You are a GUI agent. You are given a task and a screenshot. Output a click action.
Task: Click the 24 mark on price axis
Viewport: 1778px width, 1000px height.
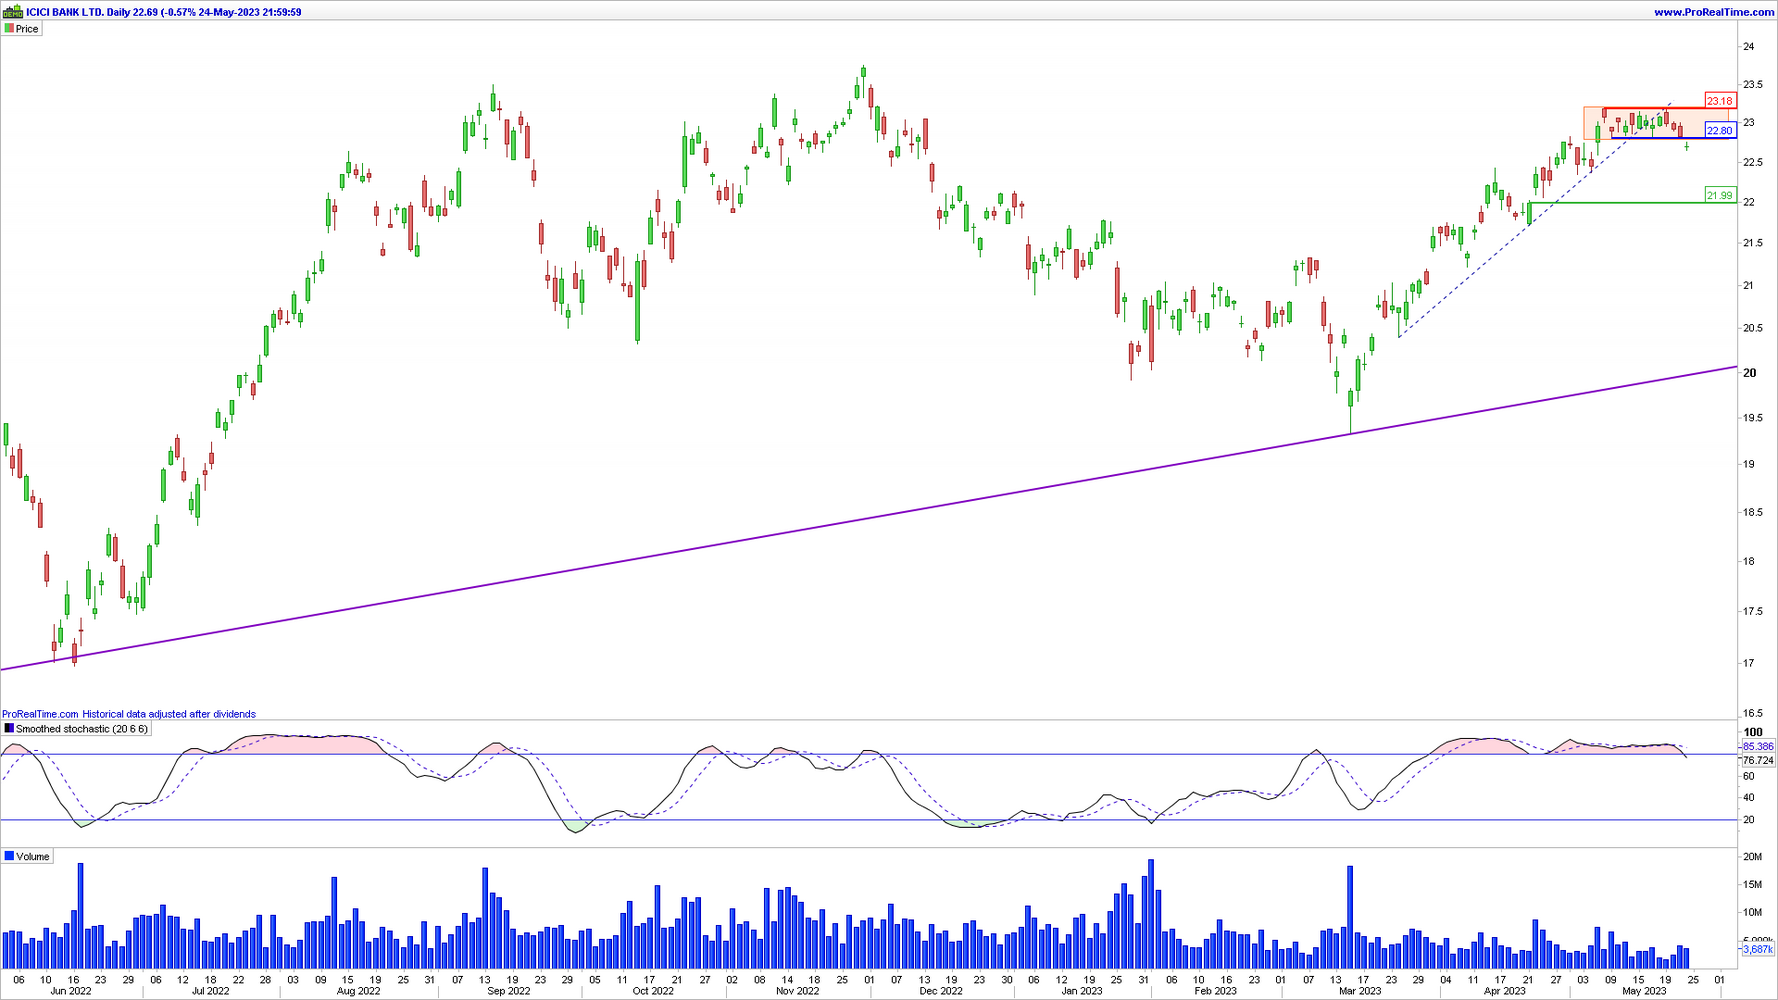click(x=1749, y=47)
